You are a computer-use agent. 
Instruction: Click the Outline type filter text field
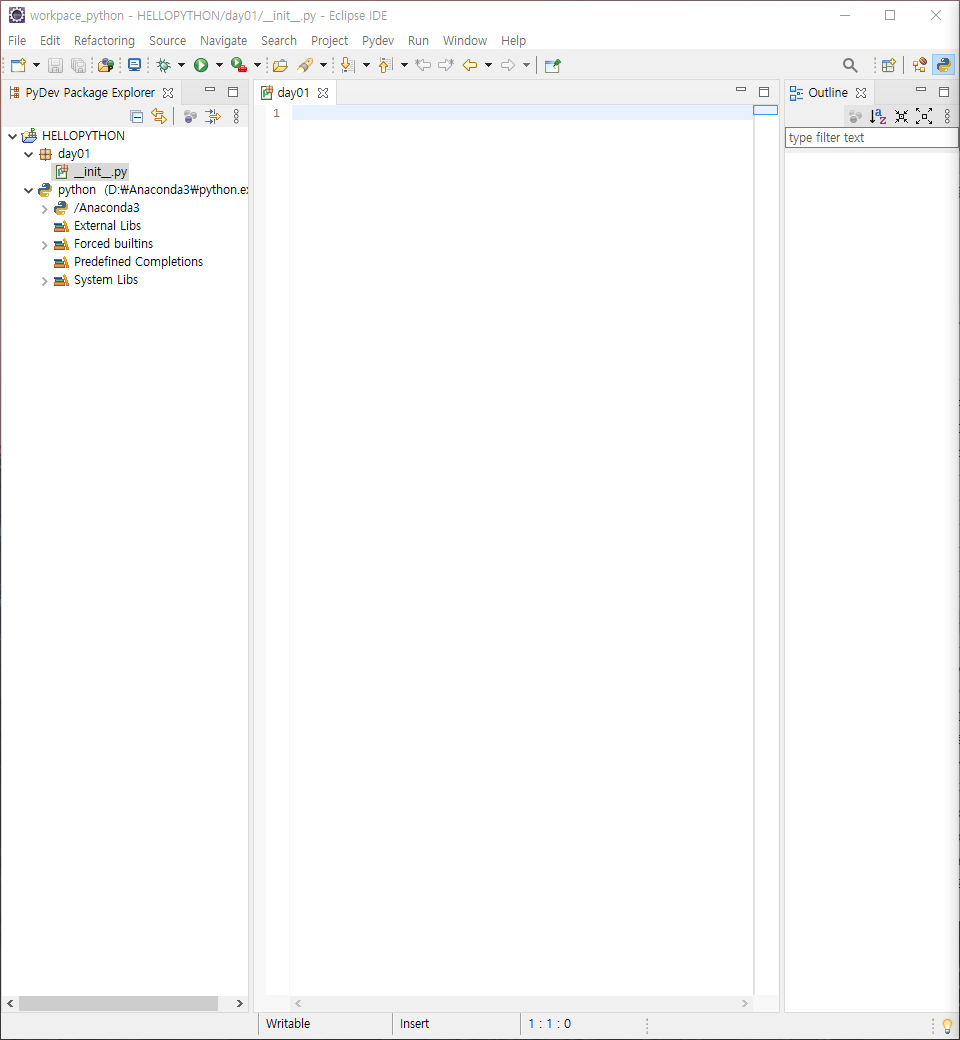(x=872, y=137)
